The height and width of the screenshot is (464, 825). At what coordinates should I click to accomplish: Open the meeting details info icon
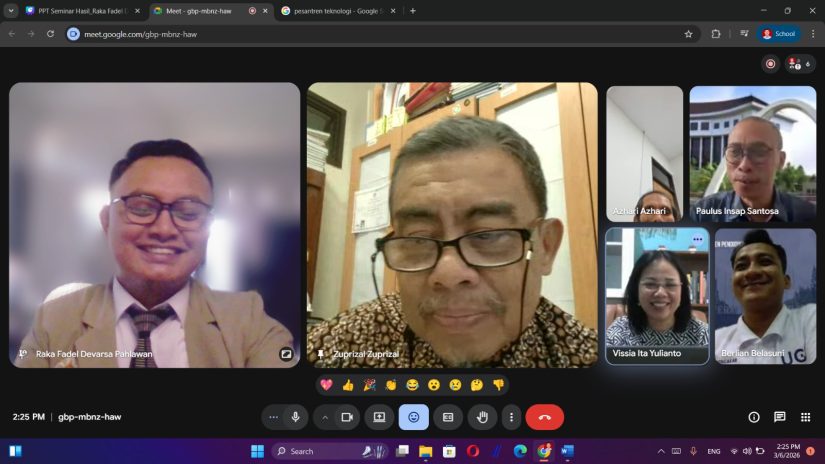tap(754, 417)
